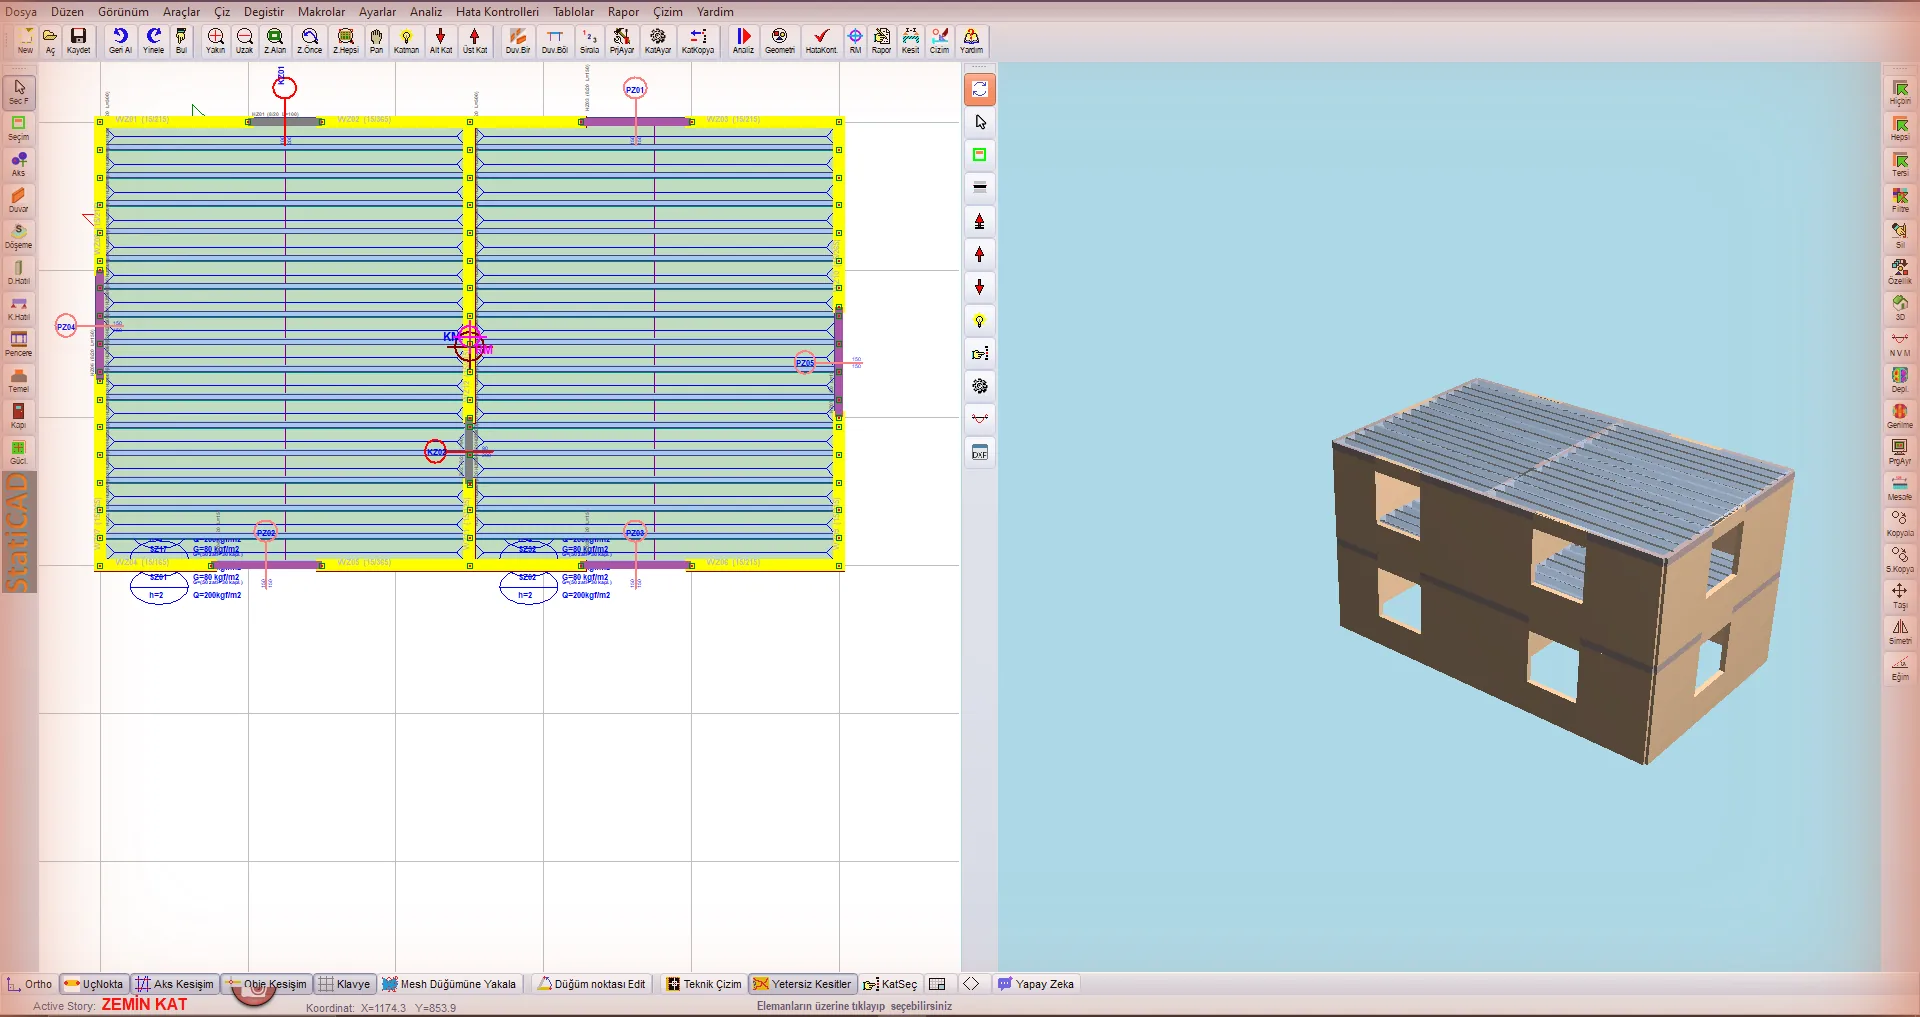Image resolution: width=1920 pixels, height=1017 pixels.
Task: Zoom out with the Uzak icon
Action: [244, 40]
